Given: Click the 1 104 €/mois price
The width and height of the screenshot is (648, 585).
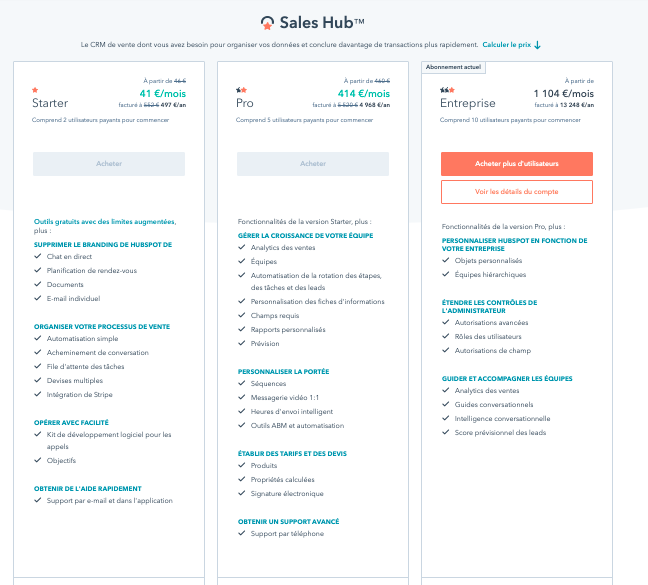Looking at the screenshot, I should [564, 94].
